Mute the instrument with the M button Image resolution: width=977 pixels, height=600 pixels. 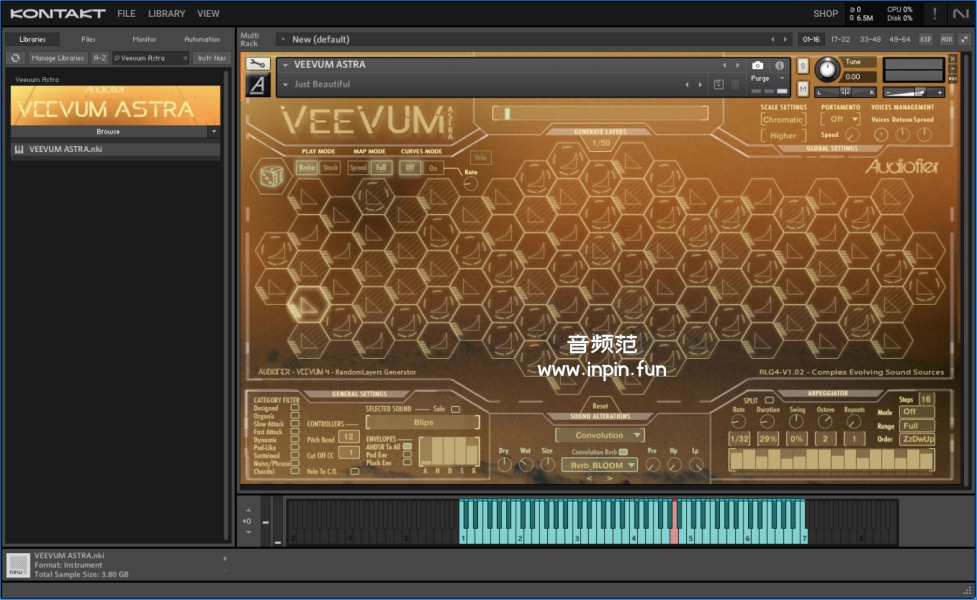[803, 88]
